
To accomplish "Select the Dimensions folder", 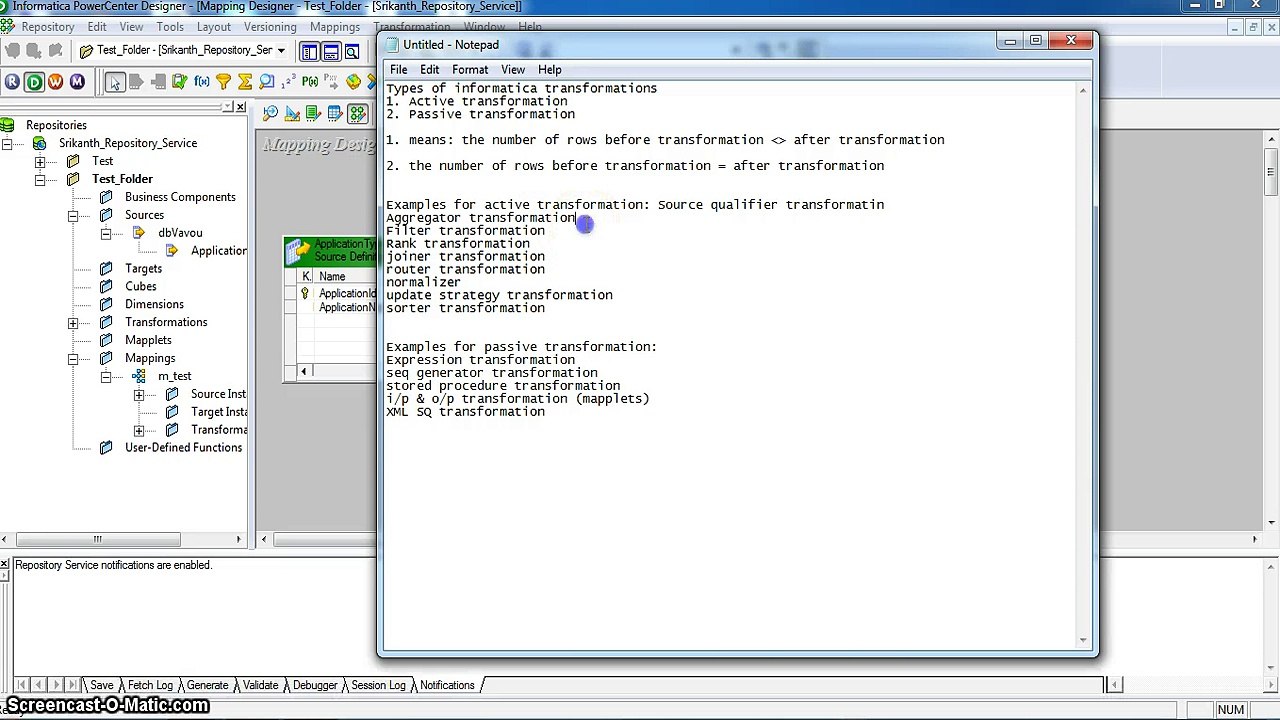I will pyautogui.click(x=154, y=304).
